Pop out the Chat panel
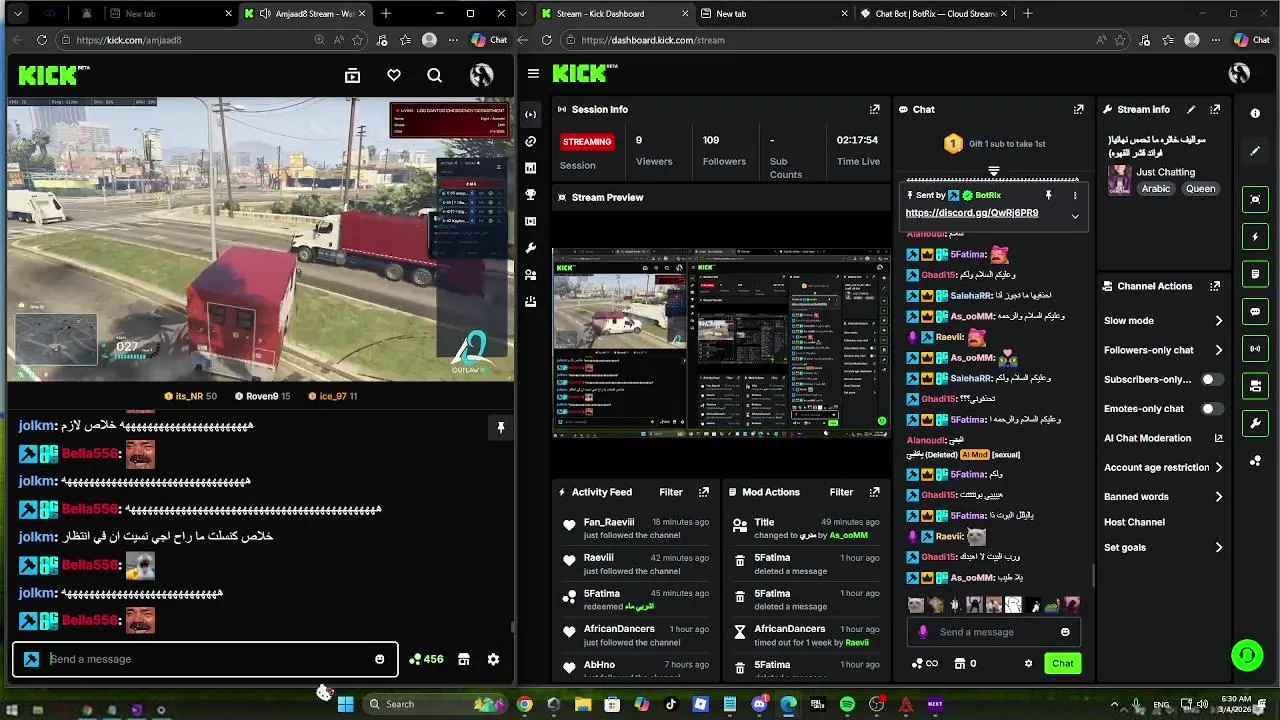Viewport: 1280px width, 720px height. coord(1078,109)
